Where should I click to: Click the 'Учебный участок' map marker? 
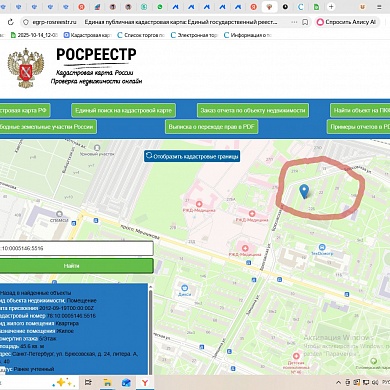tap(97, 148)
